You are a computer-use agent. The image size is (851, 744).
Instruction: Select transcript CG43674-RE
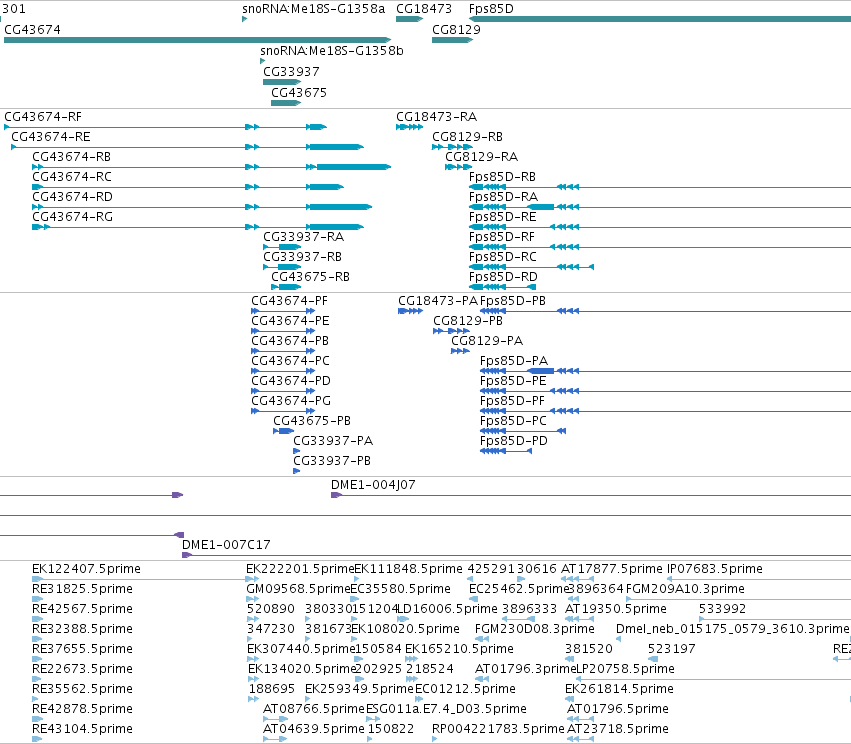[x=187, y=147]
